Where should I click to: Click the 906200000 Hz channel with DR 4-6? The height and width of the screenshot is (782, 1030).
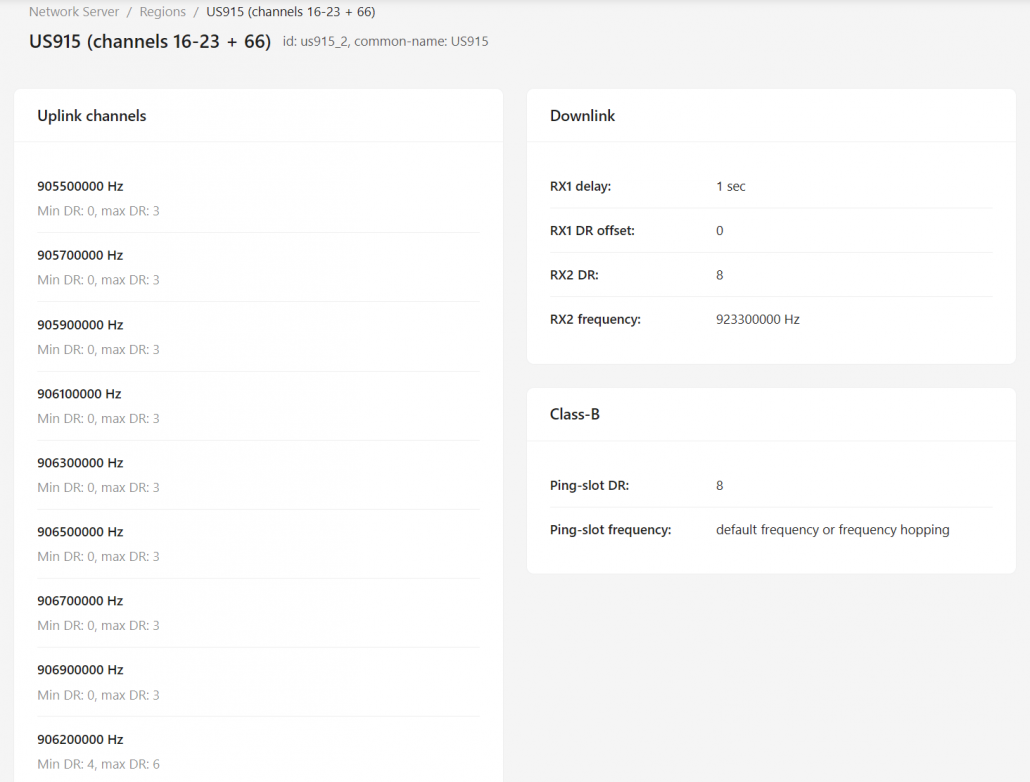tap(80, 740)
